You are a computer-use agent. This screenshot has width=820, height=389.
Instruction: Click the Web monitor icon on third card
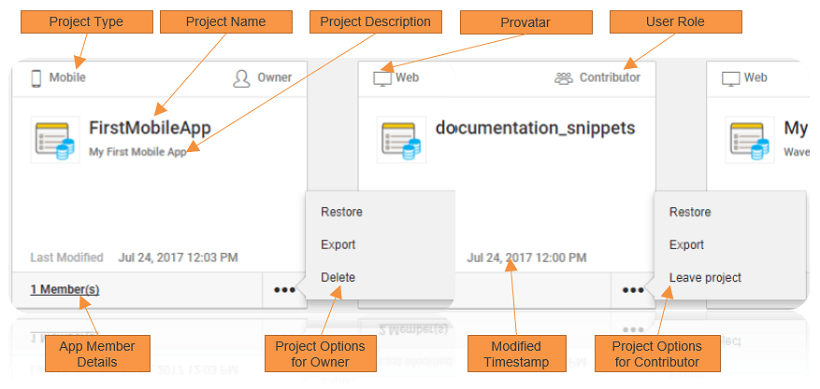pyautogui.click(x=731, y=78)
